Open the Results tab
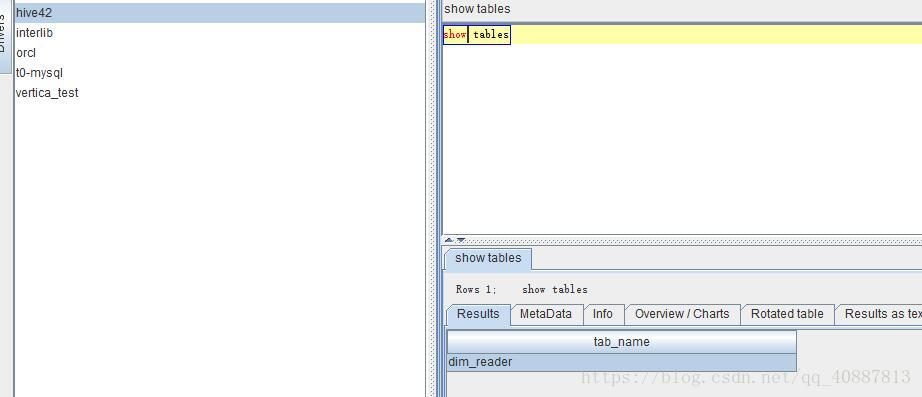The image size is (922, 397). [478, 314]
